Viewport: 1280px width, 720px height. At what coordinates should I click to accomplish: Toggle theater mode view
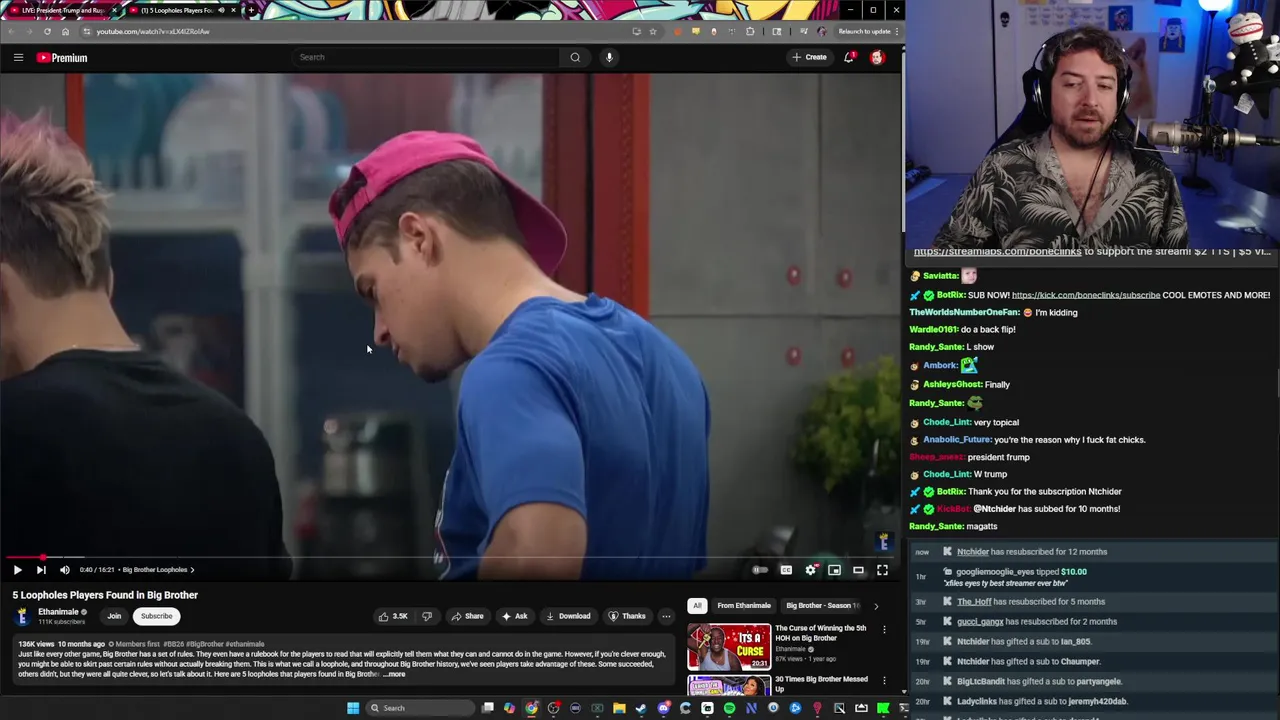coord(858,570)
